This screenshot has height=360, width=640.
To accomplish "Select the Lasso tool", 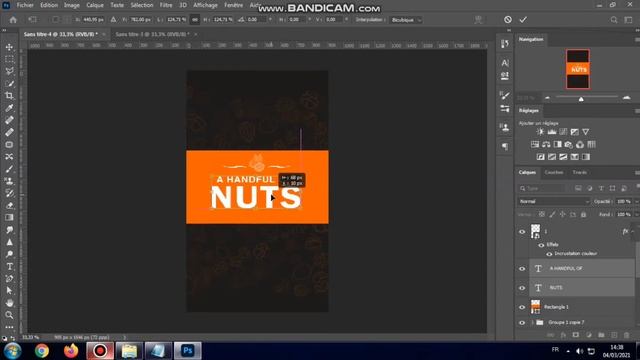I will [x=9, y=71].
